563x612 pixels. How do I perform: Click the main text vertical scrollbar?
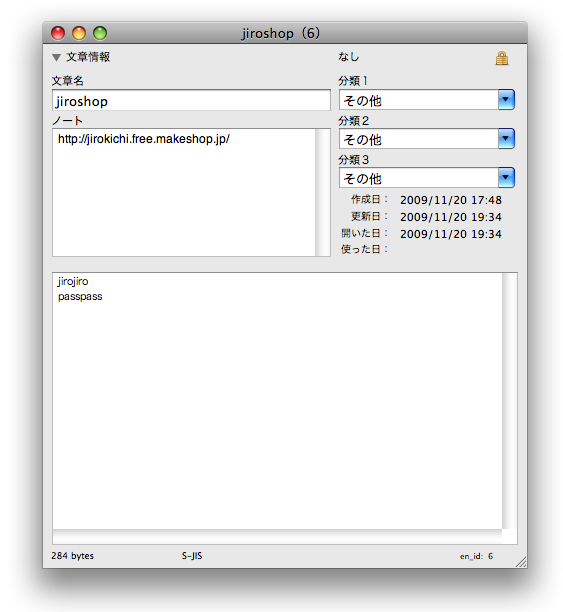point(510,401)
